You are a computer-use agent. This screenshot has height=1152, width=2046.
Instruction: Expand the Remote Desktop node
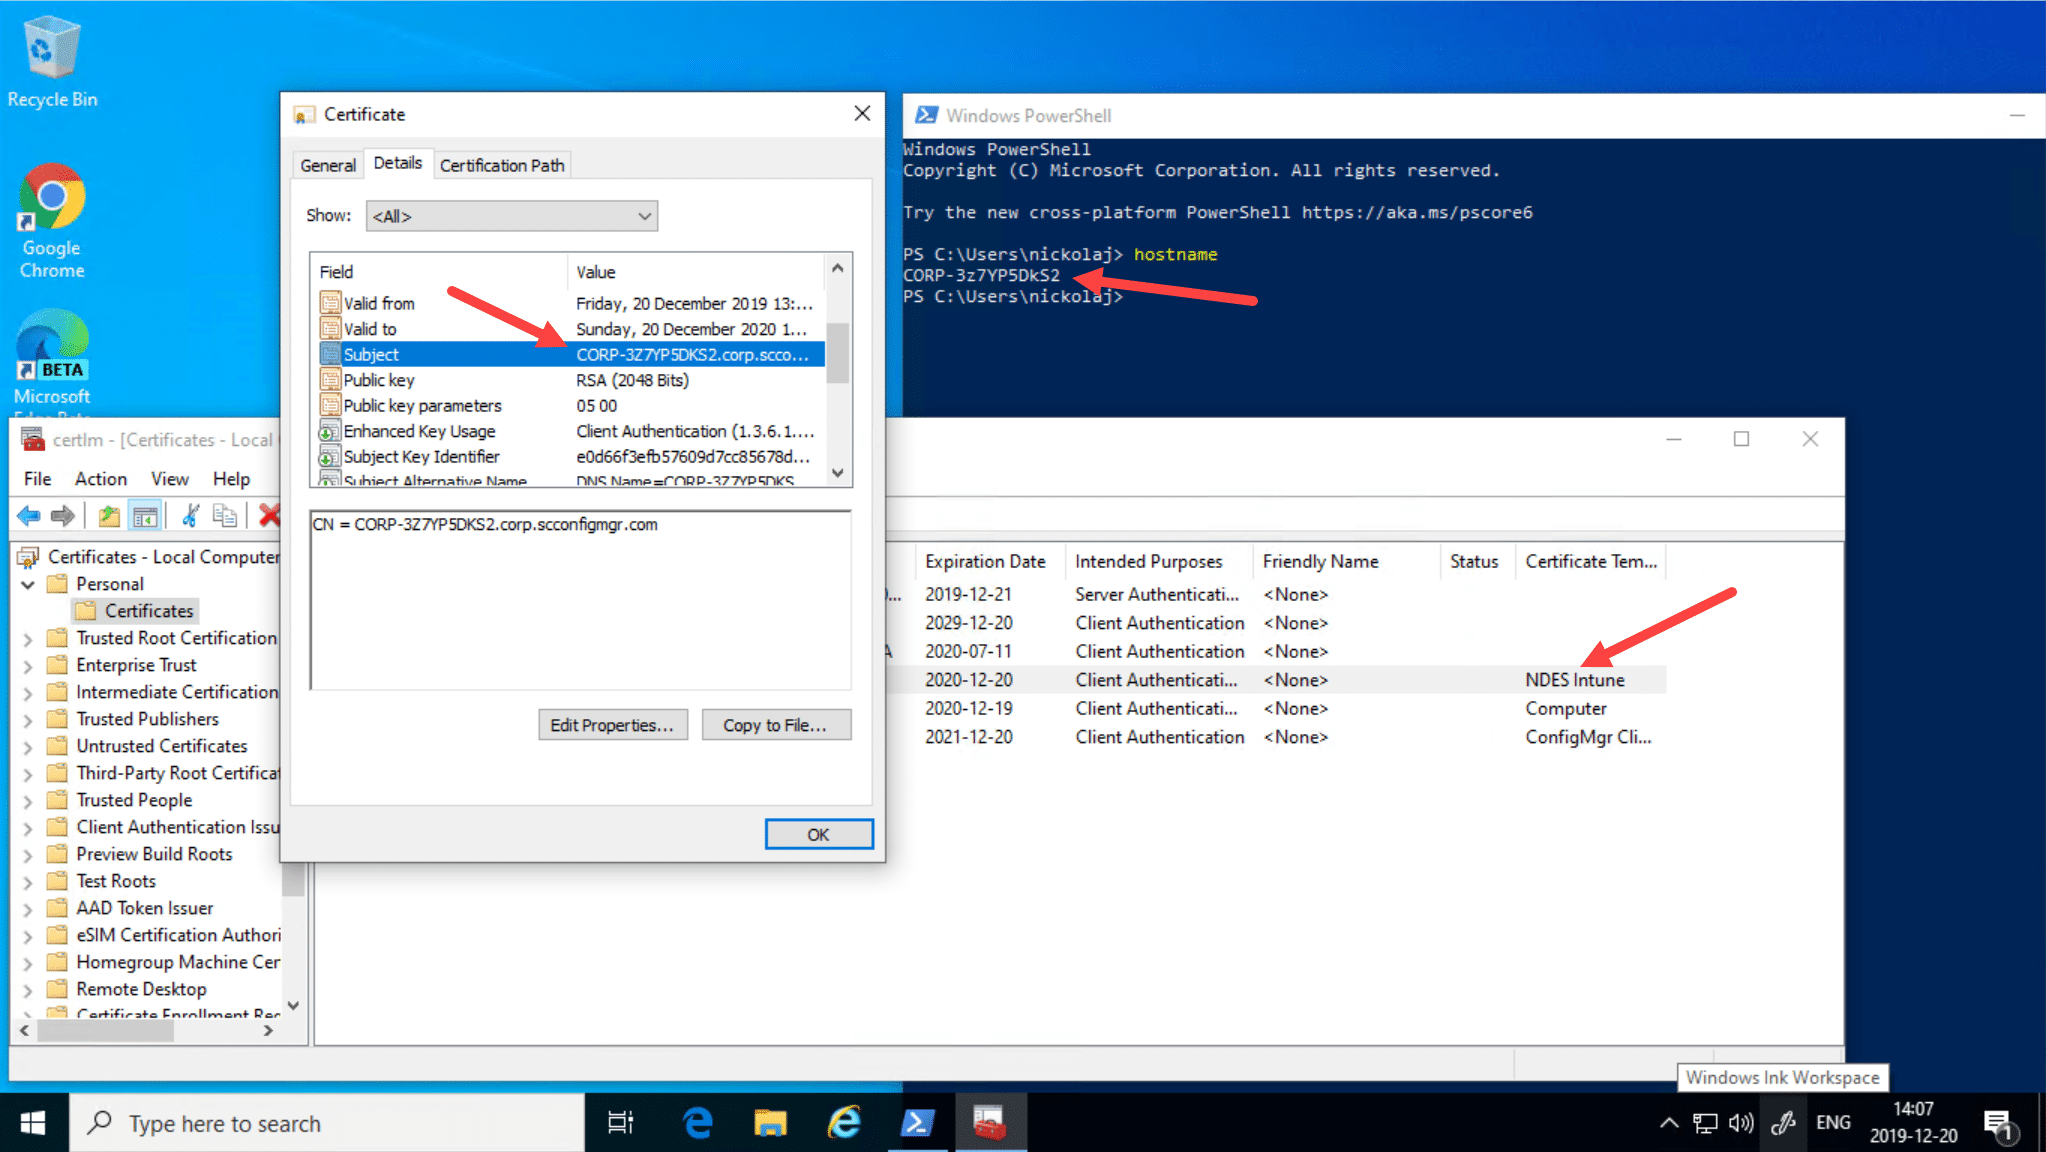pos(28,989)
